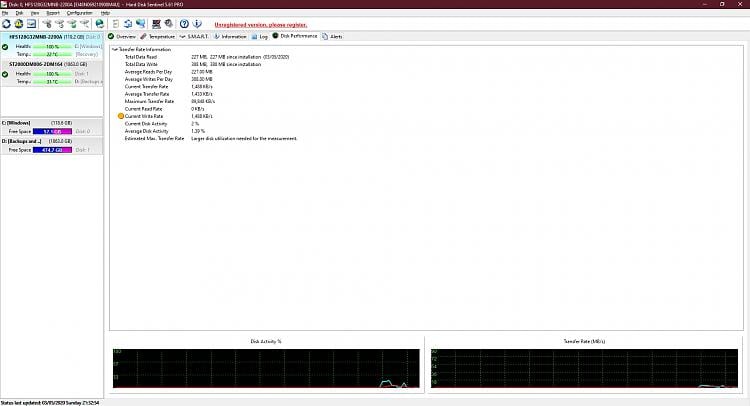Open the Configuration menu
This screenshot has height=406, width=750.
coord(79,13)
